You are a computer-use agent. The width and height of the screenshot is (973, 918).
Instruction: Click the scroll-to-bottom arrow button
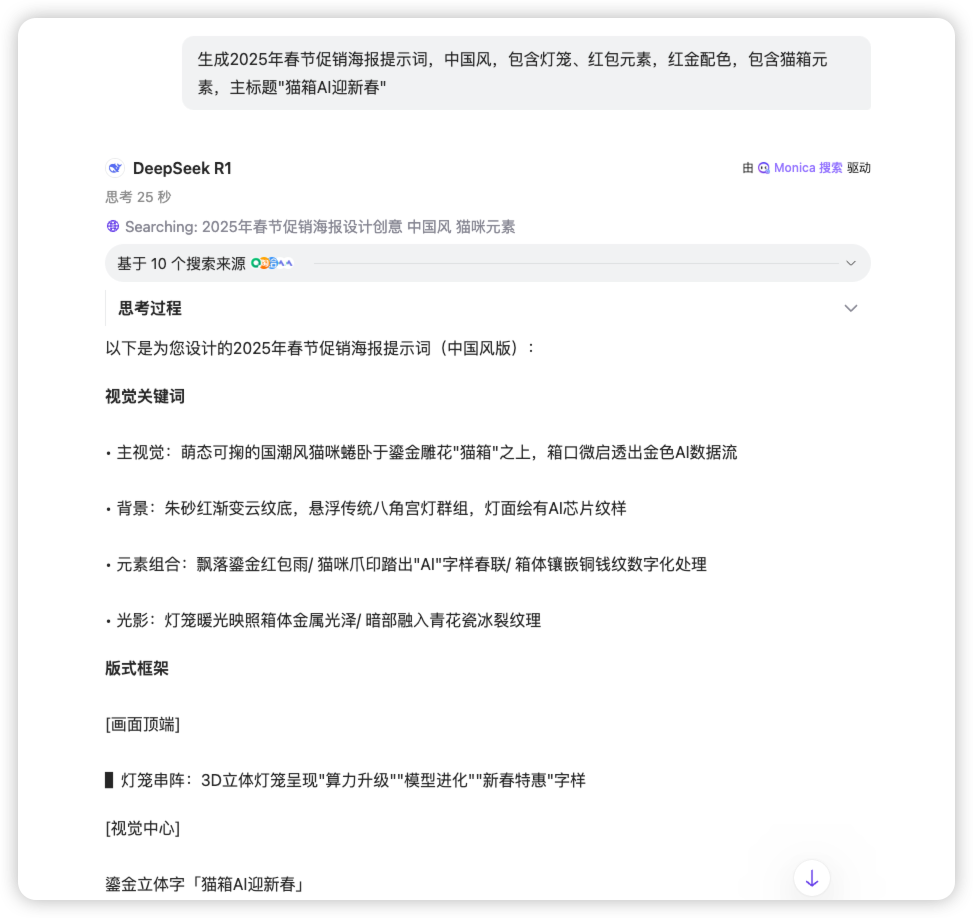812,878
